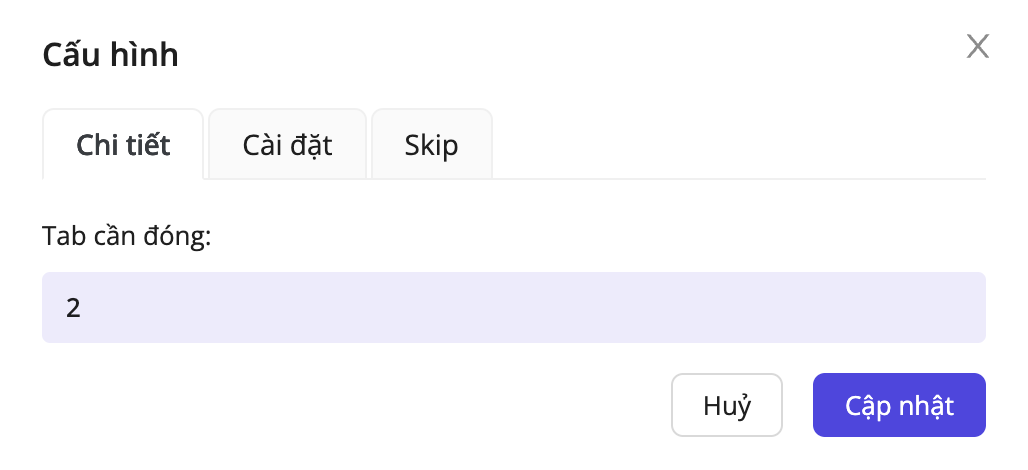This screenshot has width=1028, height=470.
Task: Show the settings tab labeled Cài đặt
Action: [x=287, y=145]
